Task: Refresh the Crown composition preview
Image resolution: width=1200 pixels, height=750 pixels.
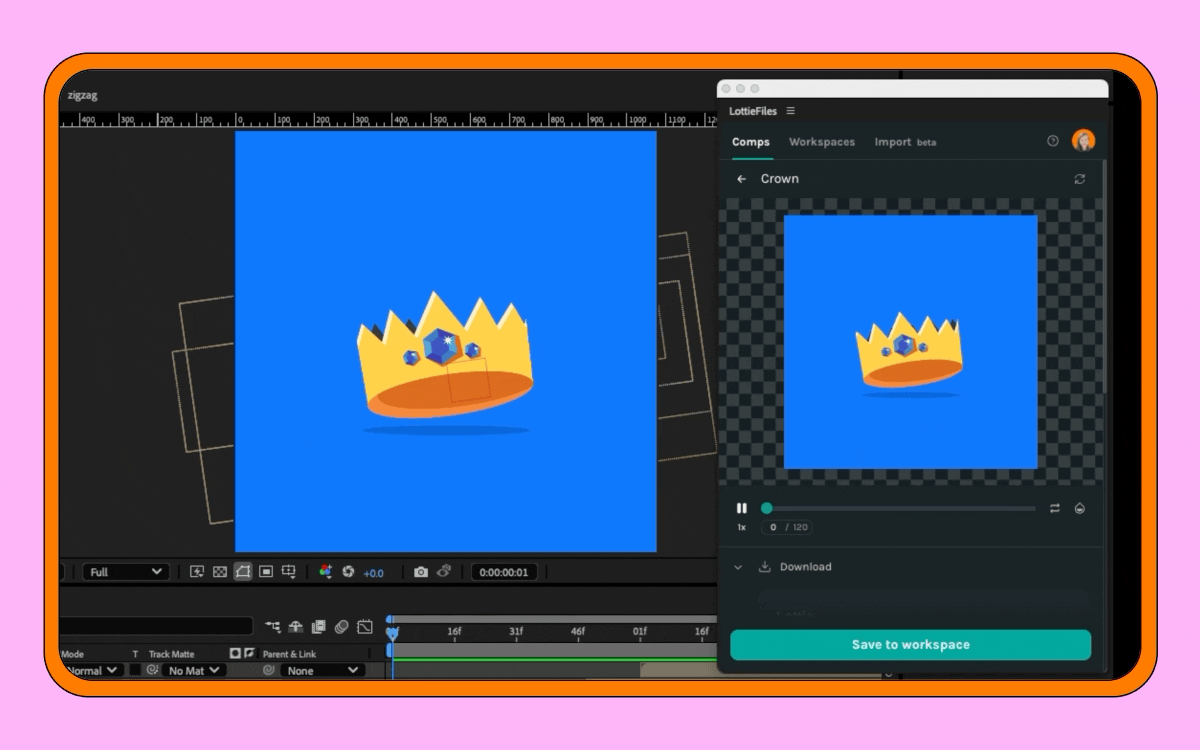Action: point(1079,179)
